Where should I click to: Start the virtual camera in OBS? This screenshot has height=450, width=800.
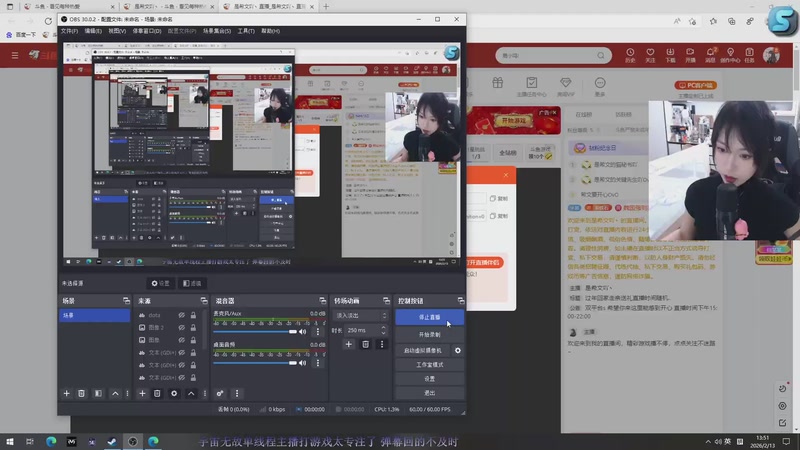[423, 351]
